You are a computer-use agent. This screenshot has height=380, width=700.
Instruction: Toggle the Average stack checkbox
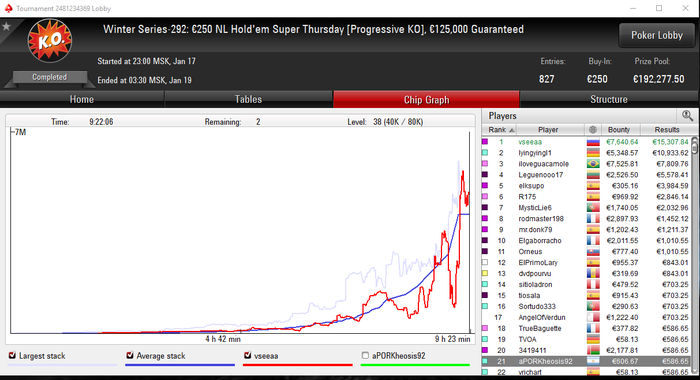pyautogui.click(x=130, y=355)
